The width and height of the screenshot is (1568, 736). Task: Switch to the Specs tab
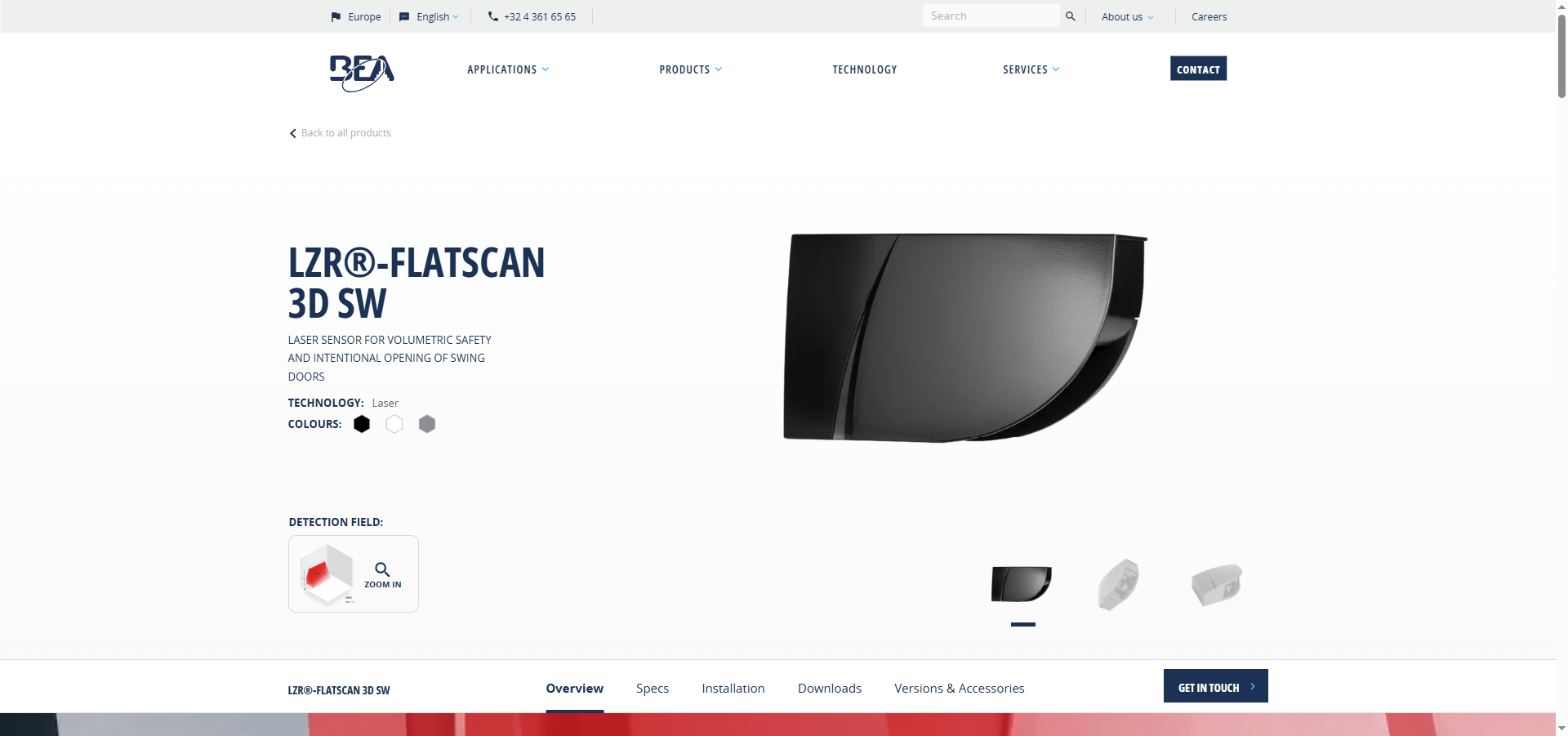coord(652,688)
